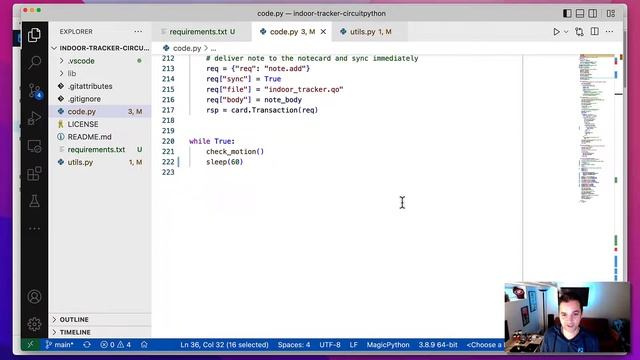Click the minimap code overview
The height and width of the screenshot is (360, 640).
click(596, 128)
